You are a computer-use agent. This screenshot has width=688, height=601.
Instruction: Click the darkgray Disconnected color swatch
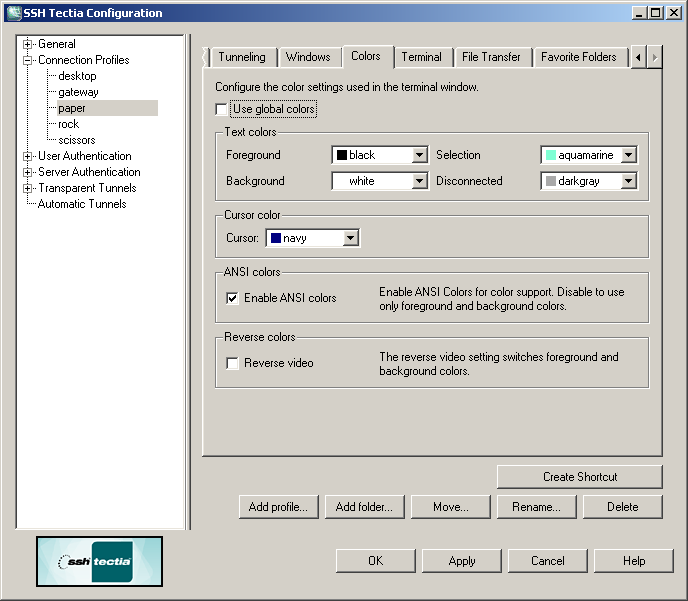click(x=551, y=181)
